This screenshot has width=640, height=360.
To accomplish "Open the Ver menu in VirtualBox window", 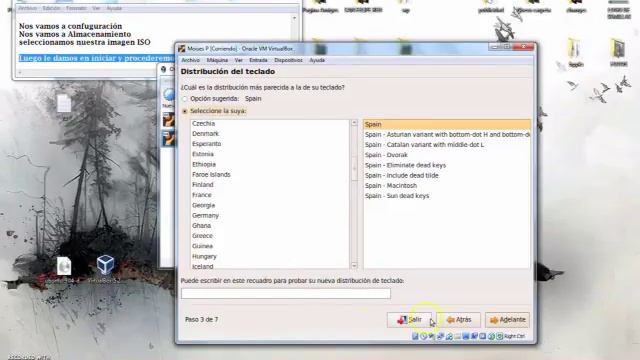I will tap(238, 60).
